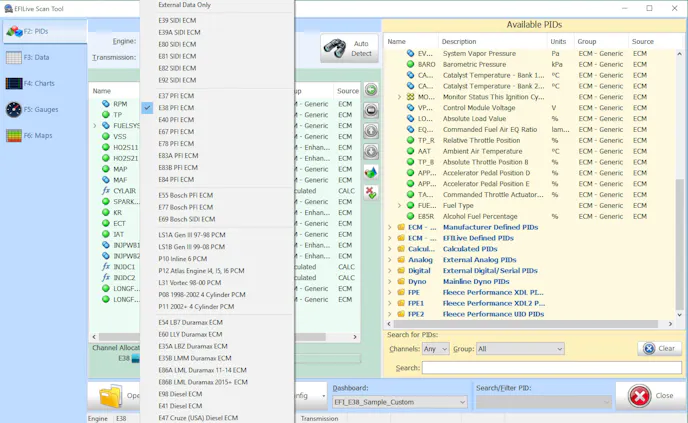Open the F5: Gauges panel icon

(x=14, y=109)
